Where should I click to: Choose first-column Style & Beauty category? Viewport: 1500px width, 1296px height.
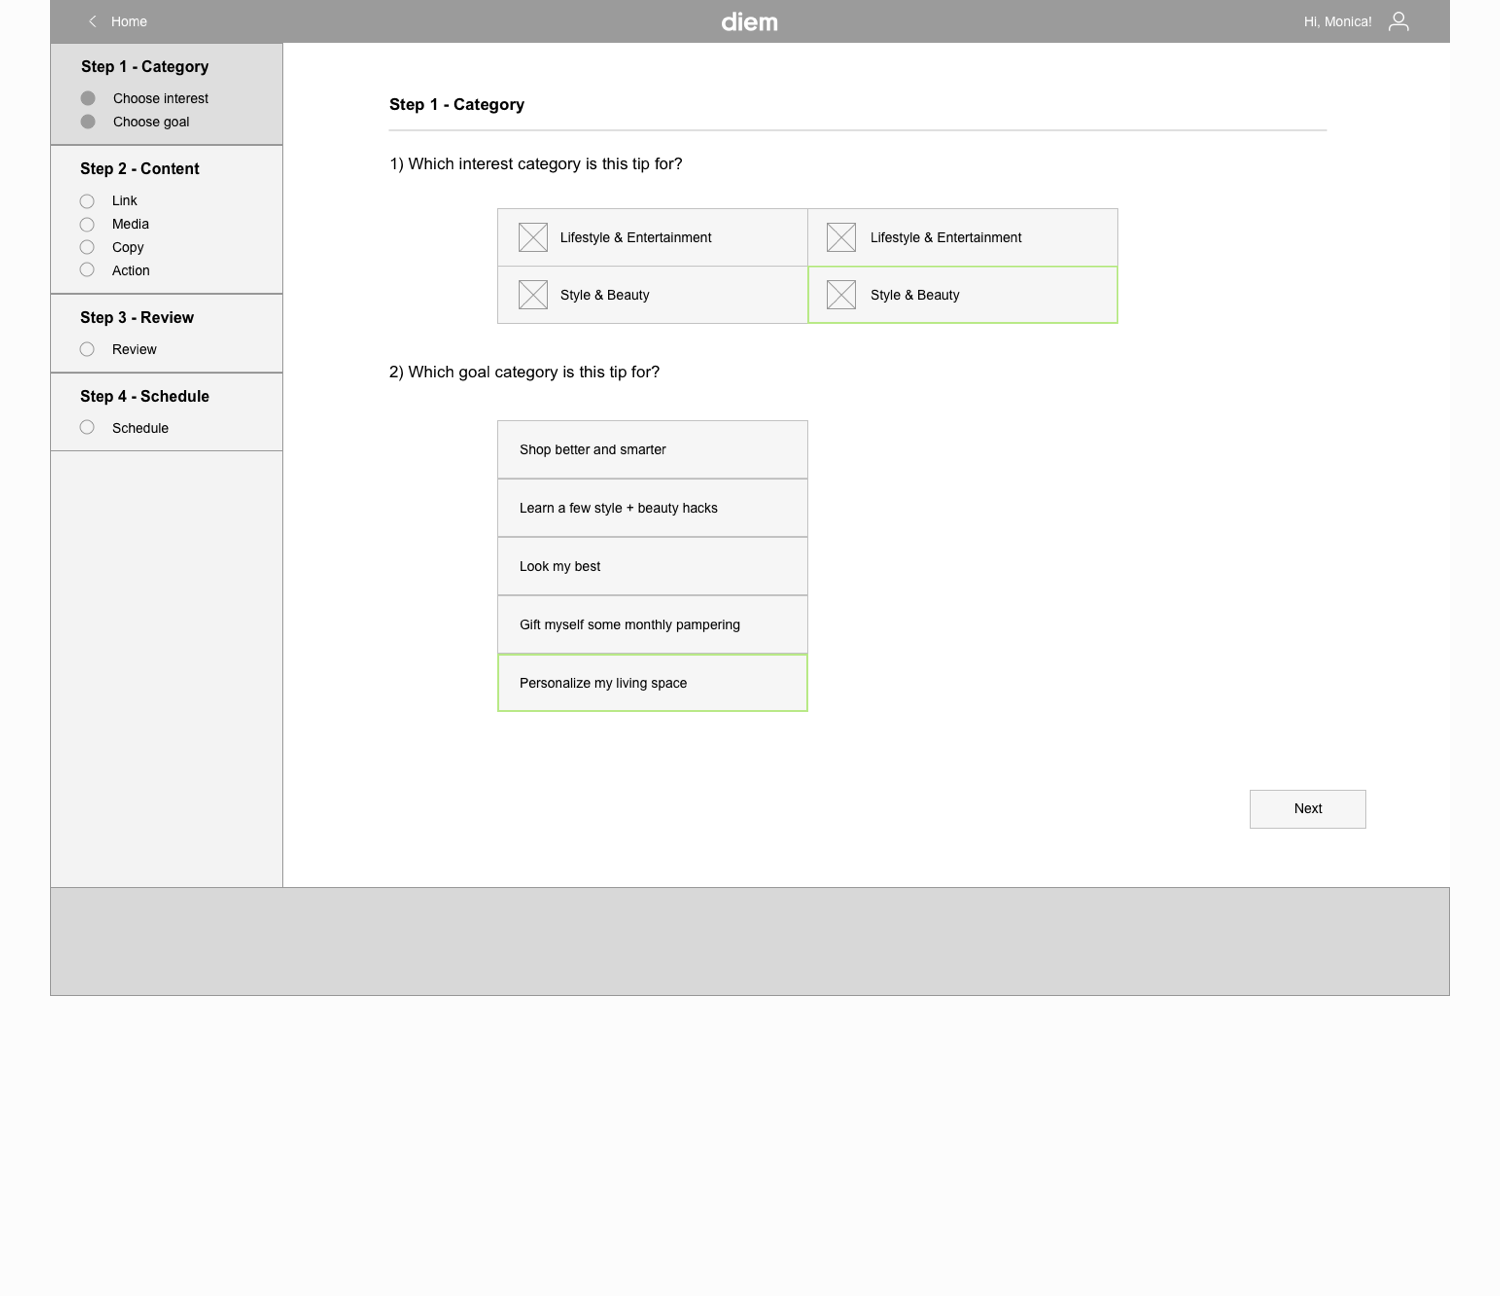pyautogui.click(x=652, y=295)
